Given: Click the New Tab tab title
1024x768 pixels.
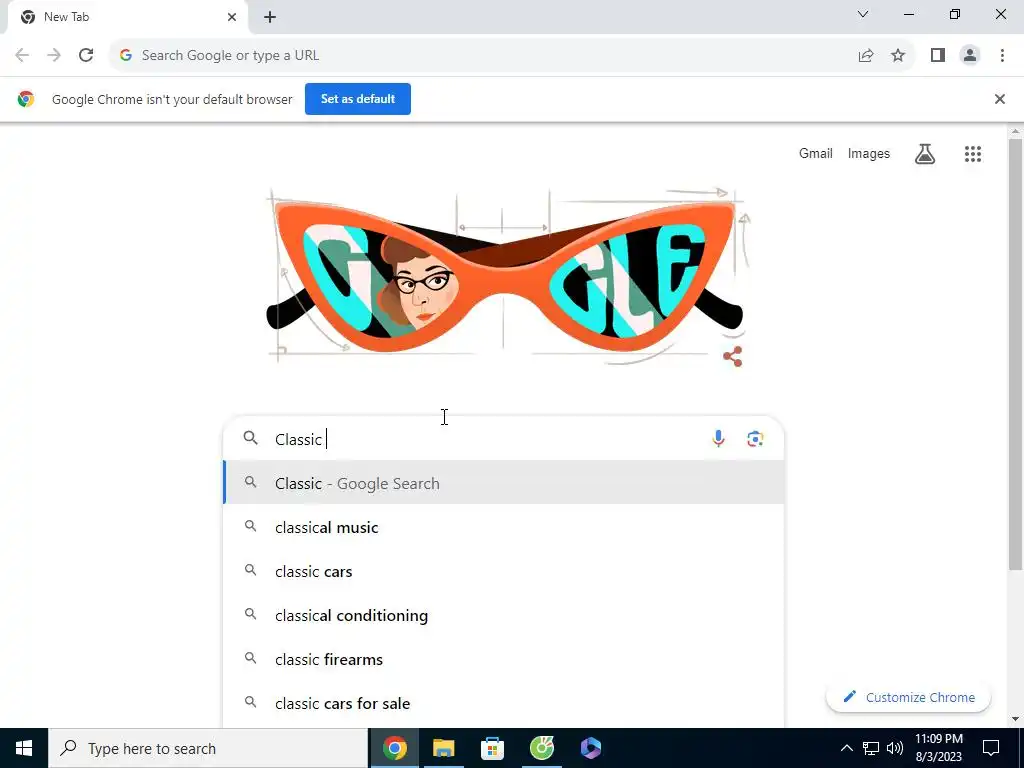Looking at the screenshot, I should [x=66, y=17].
